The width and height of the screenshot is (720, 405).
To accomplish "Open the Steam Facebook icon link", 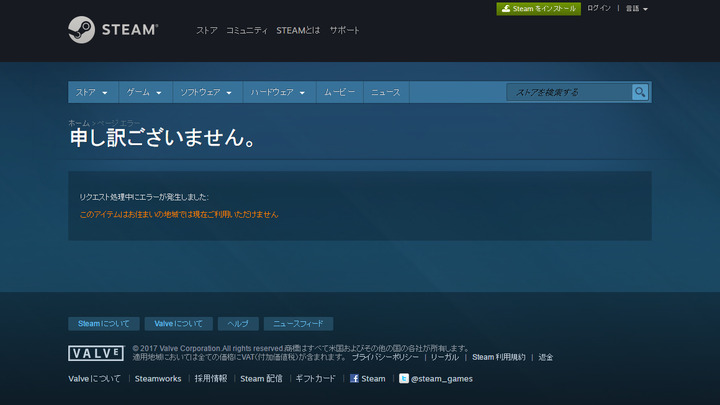I will click(x=354, y=378).
